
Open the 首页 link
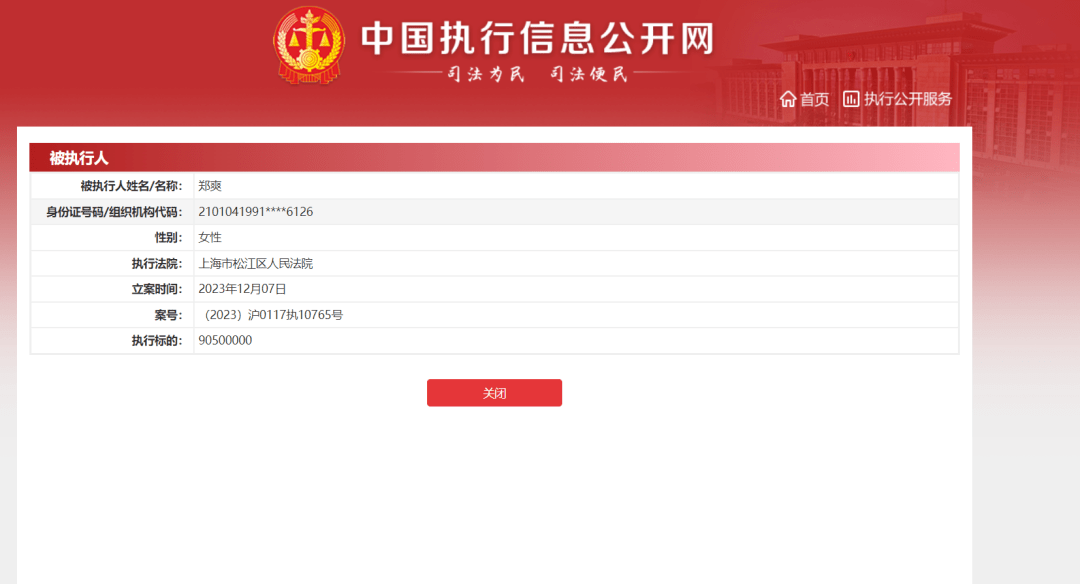click(x=815, y=99)
